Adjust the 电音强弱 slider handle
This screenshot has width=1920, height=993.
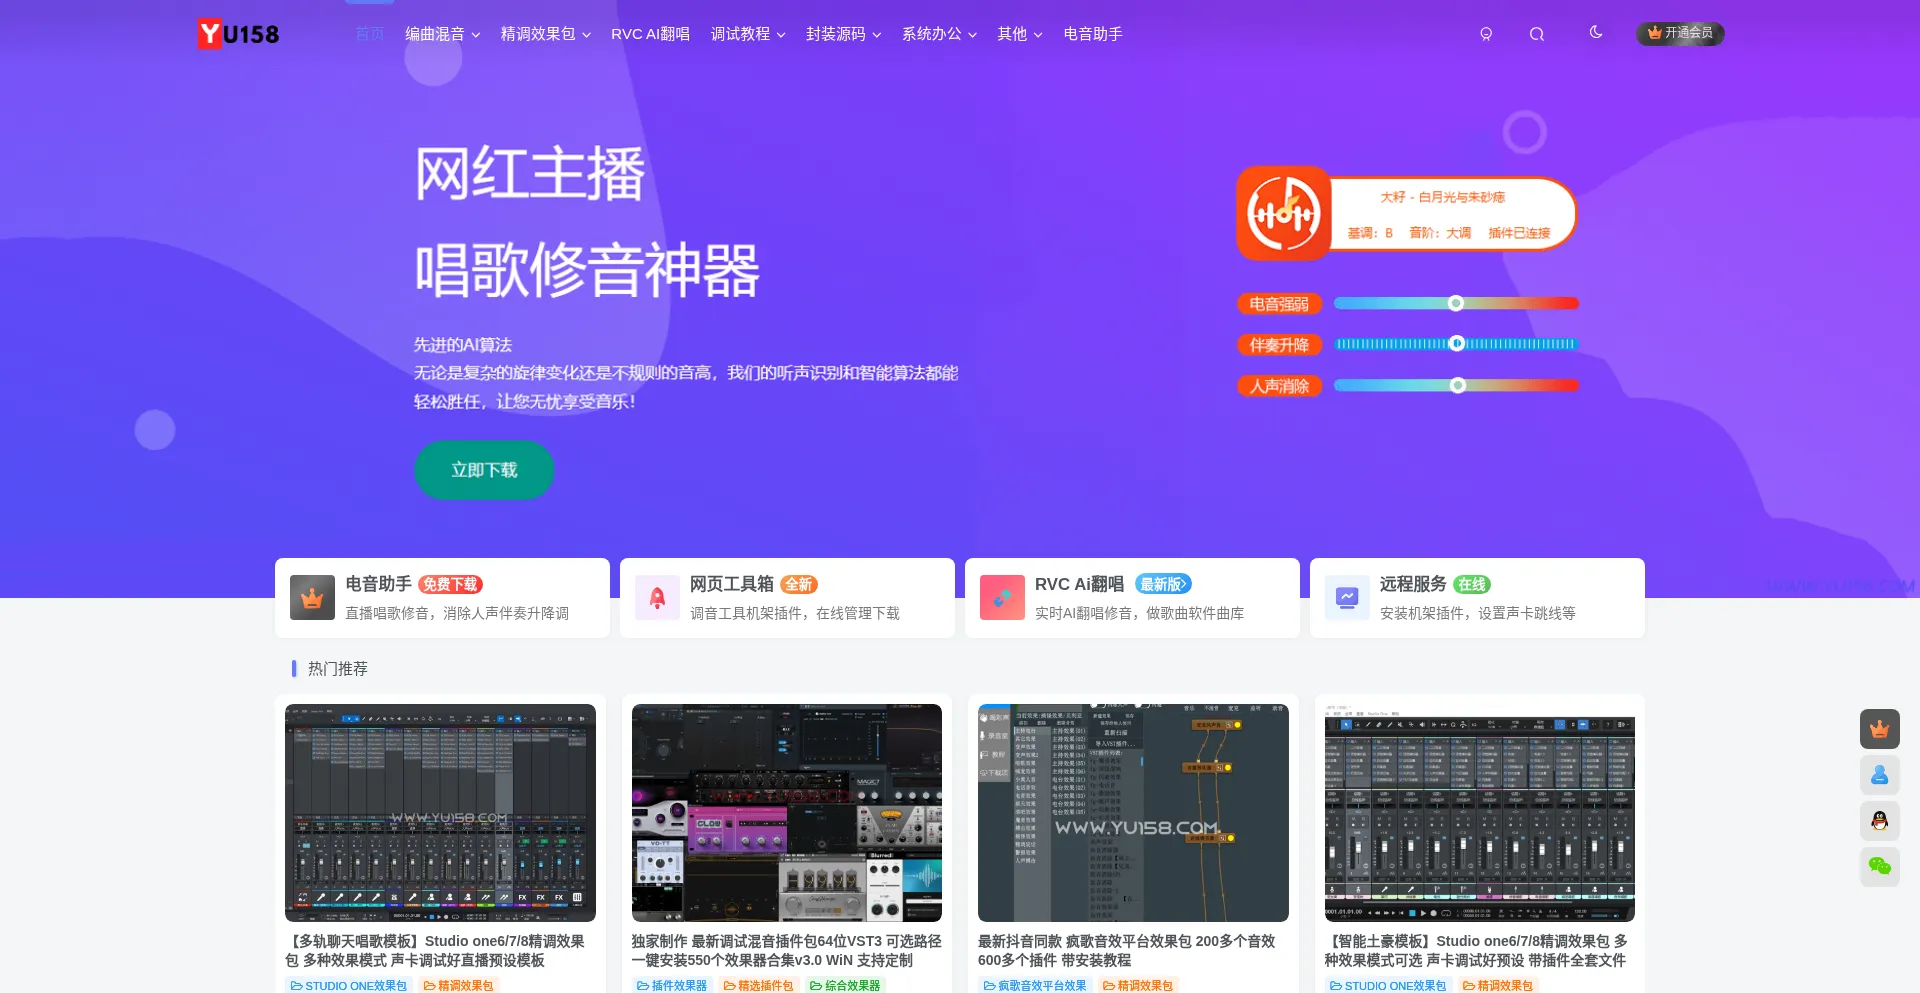(1456, 303)
